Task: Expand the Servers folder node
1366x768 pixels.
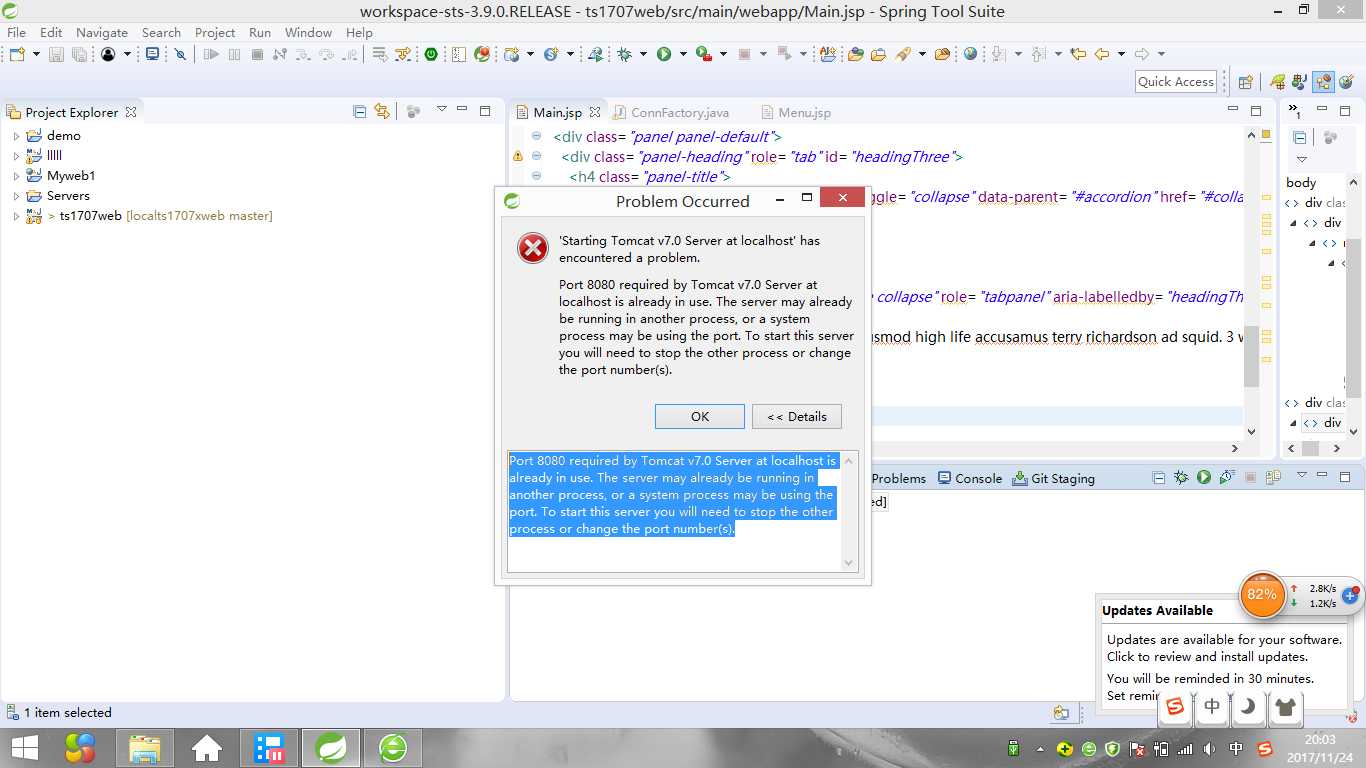Action: [16, 196]
